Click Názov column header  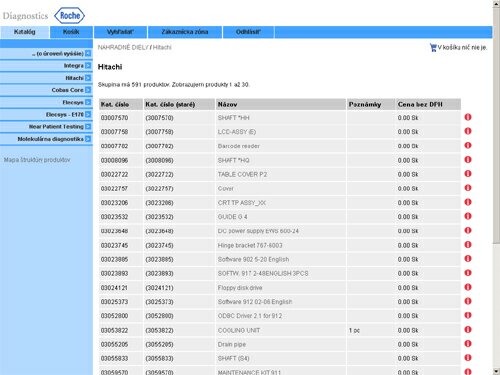[x=281, y=104]
